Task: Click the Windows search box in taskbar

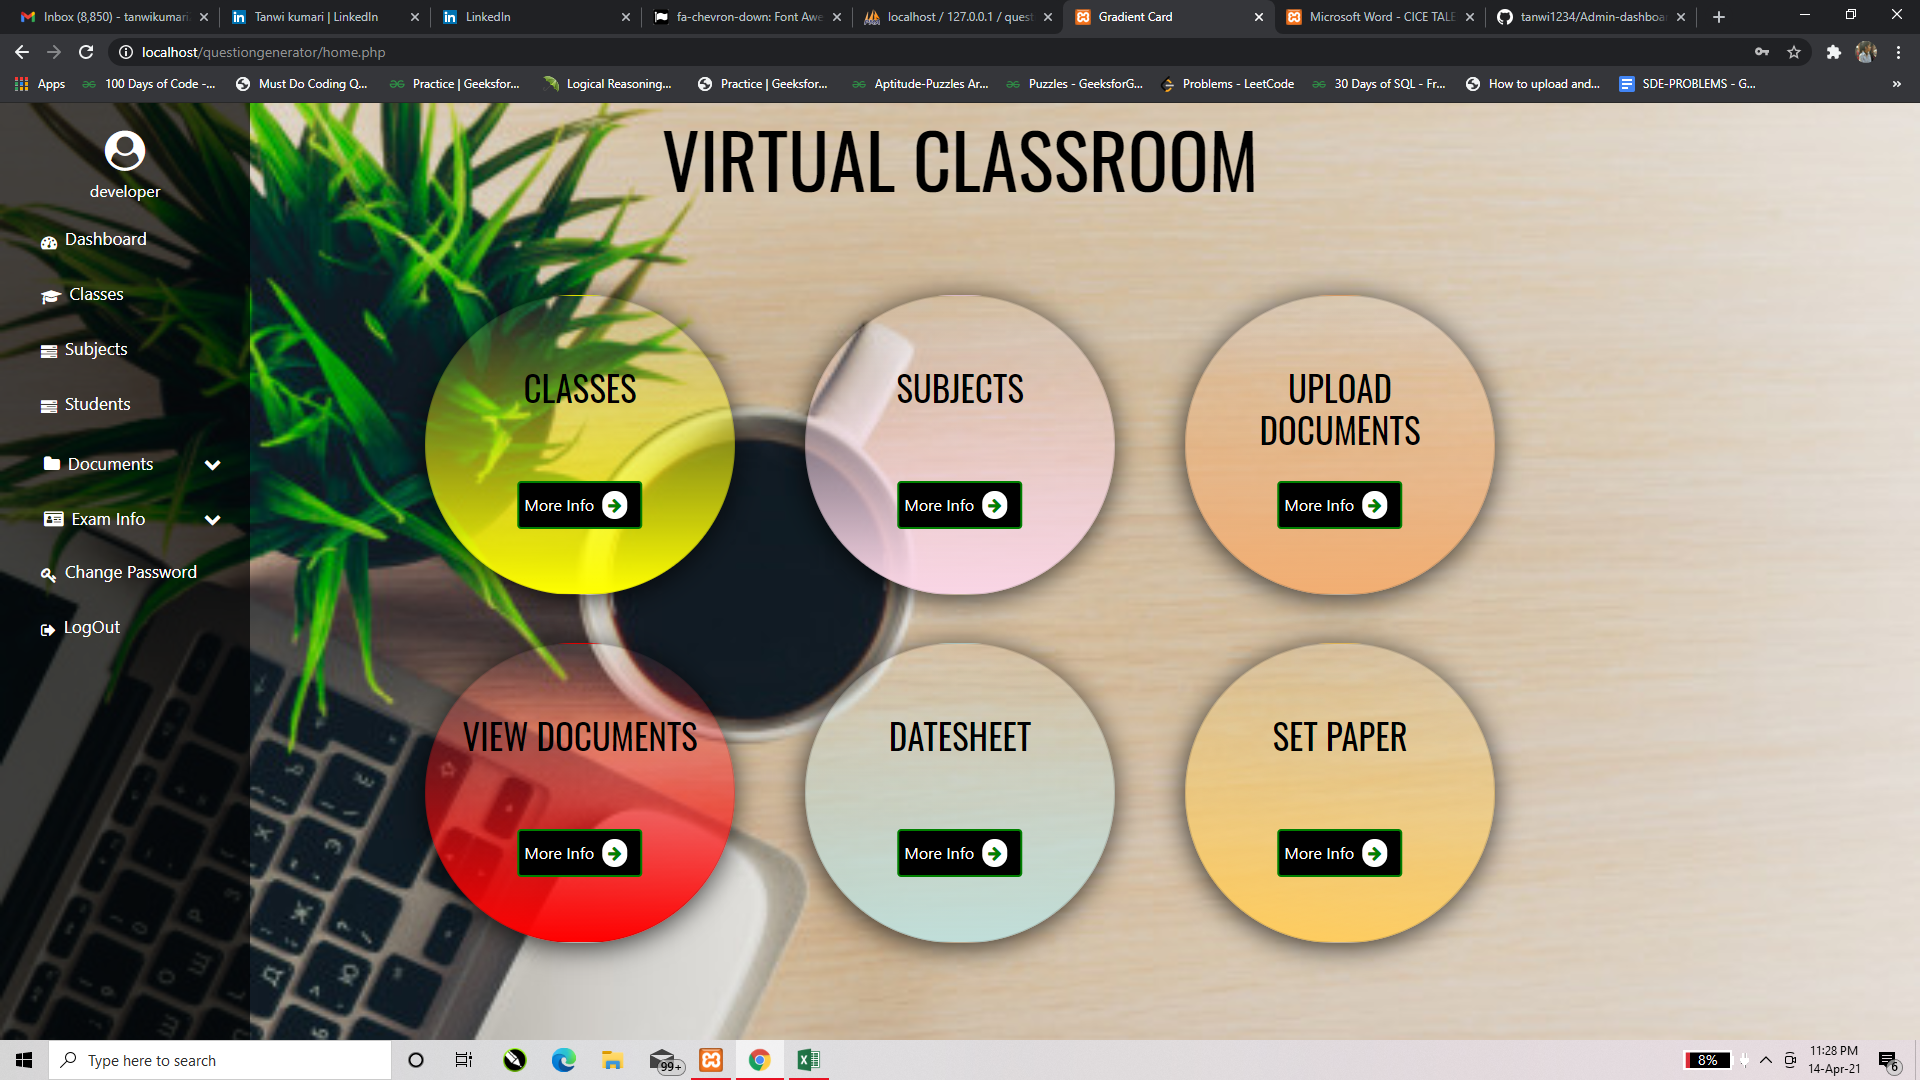Action: pyautogui.click(x=220, y=1060)
